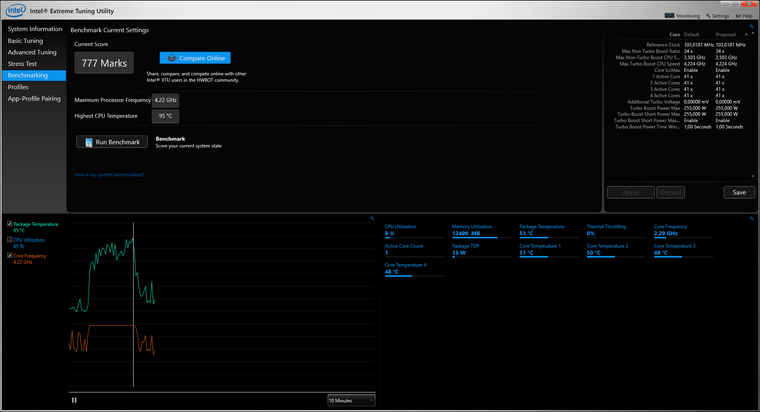This screenshot has width=760, height=412.
Task: Select the Package TDP monitor
Action: point(481,250)
